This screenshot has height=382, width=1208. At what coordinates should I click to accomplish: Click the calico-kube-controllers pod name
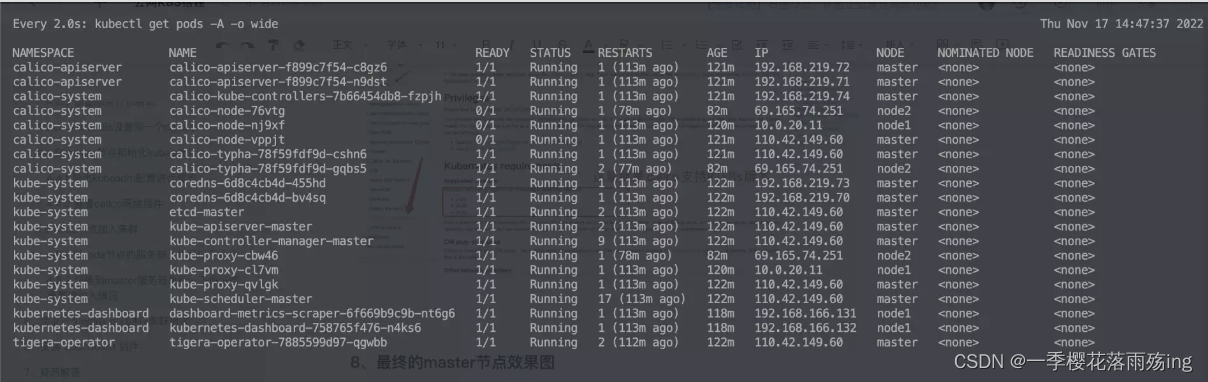(x=305, y=97)
